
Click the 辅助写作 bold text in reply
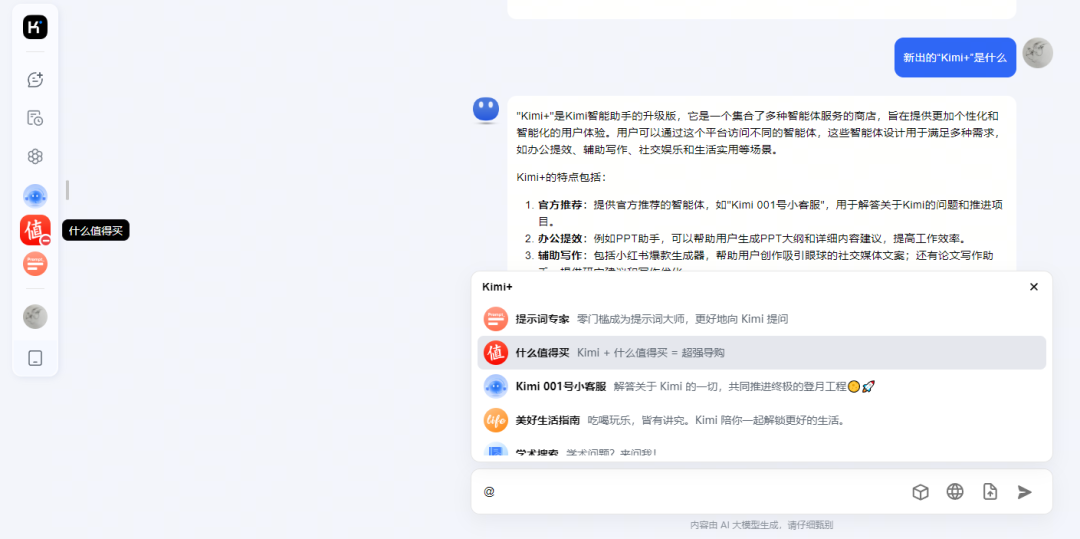click(x=562, y=255)
